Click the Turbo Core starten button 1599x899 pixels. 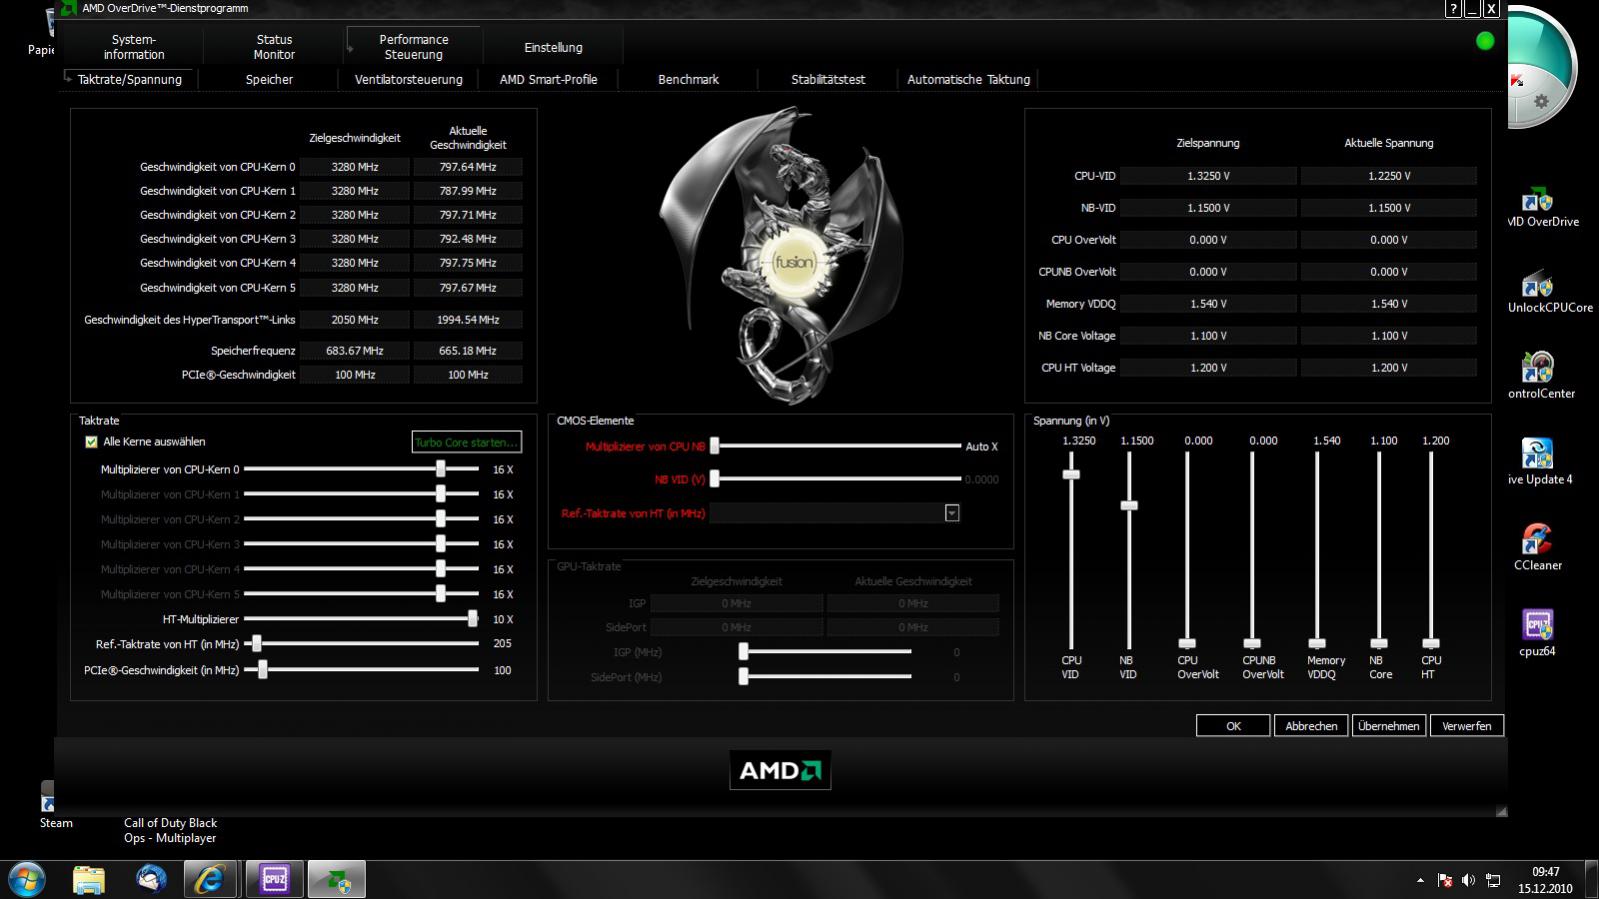pyautogui.click(x=466, y=442)
